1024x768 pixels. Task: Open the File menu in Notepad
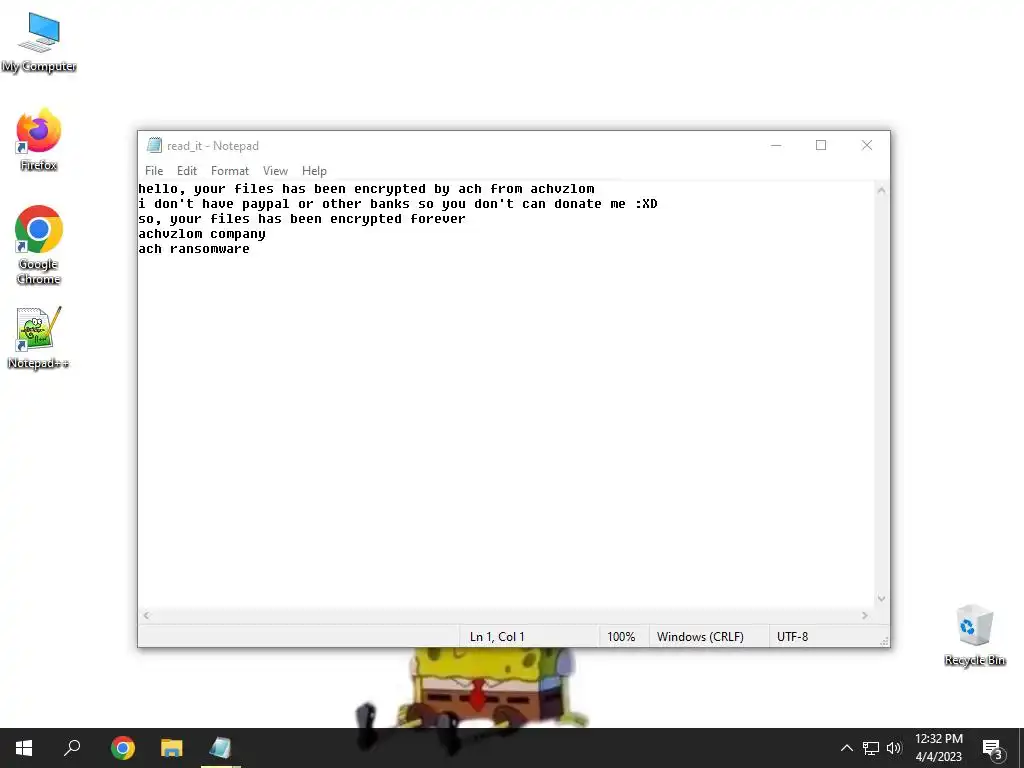154,170
